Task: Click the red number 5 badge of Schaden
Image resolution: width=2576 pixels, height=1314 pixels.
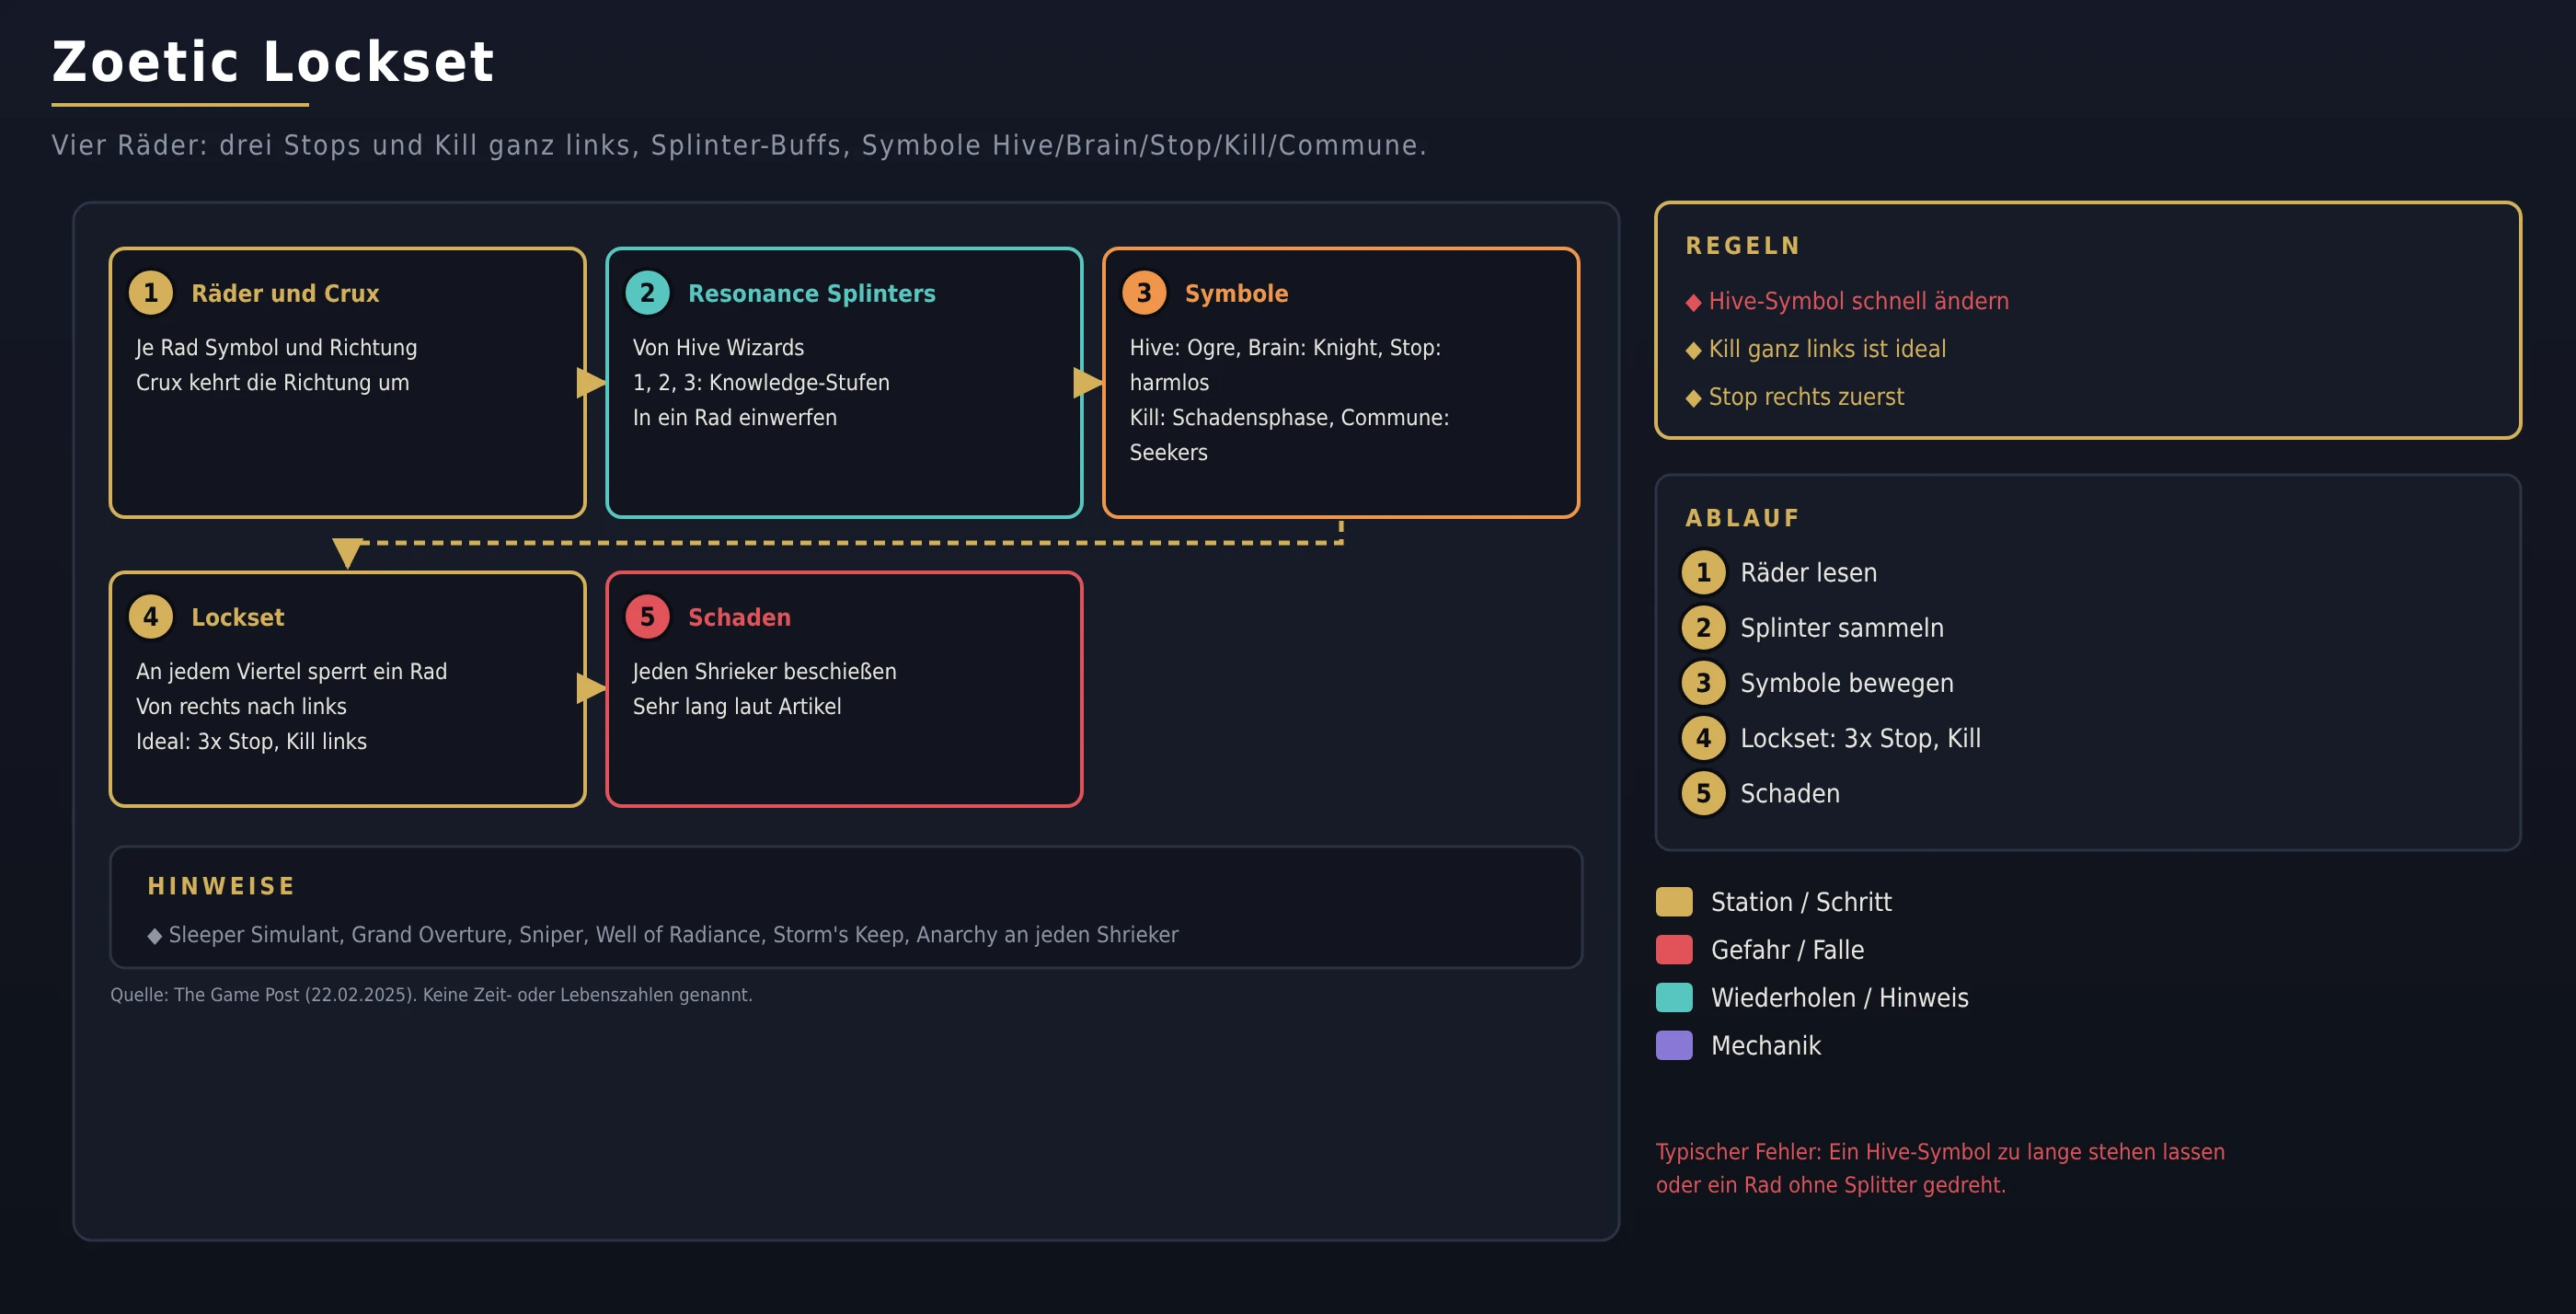Action: (x=647, y=617)
